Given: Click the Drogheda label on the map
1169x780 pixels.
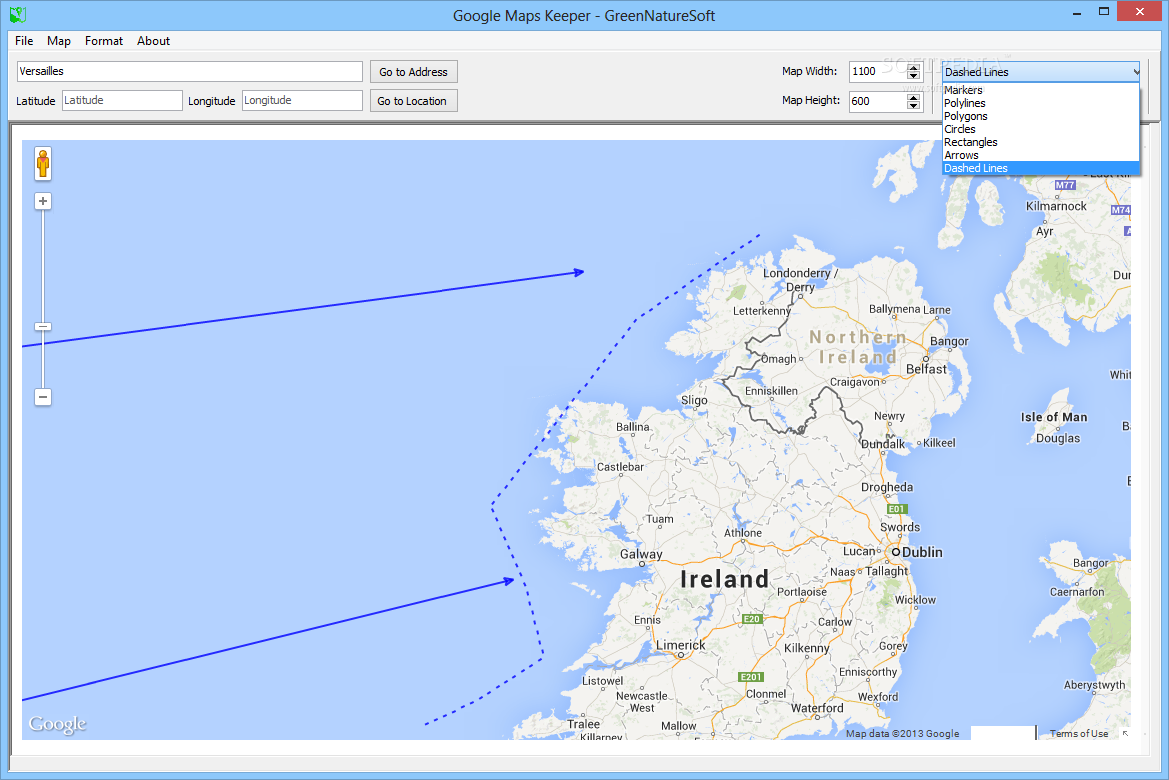Looking at the screenshot, I should (887, 488).
